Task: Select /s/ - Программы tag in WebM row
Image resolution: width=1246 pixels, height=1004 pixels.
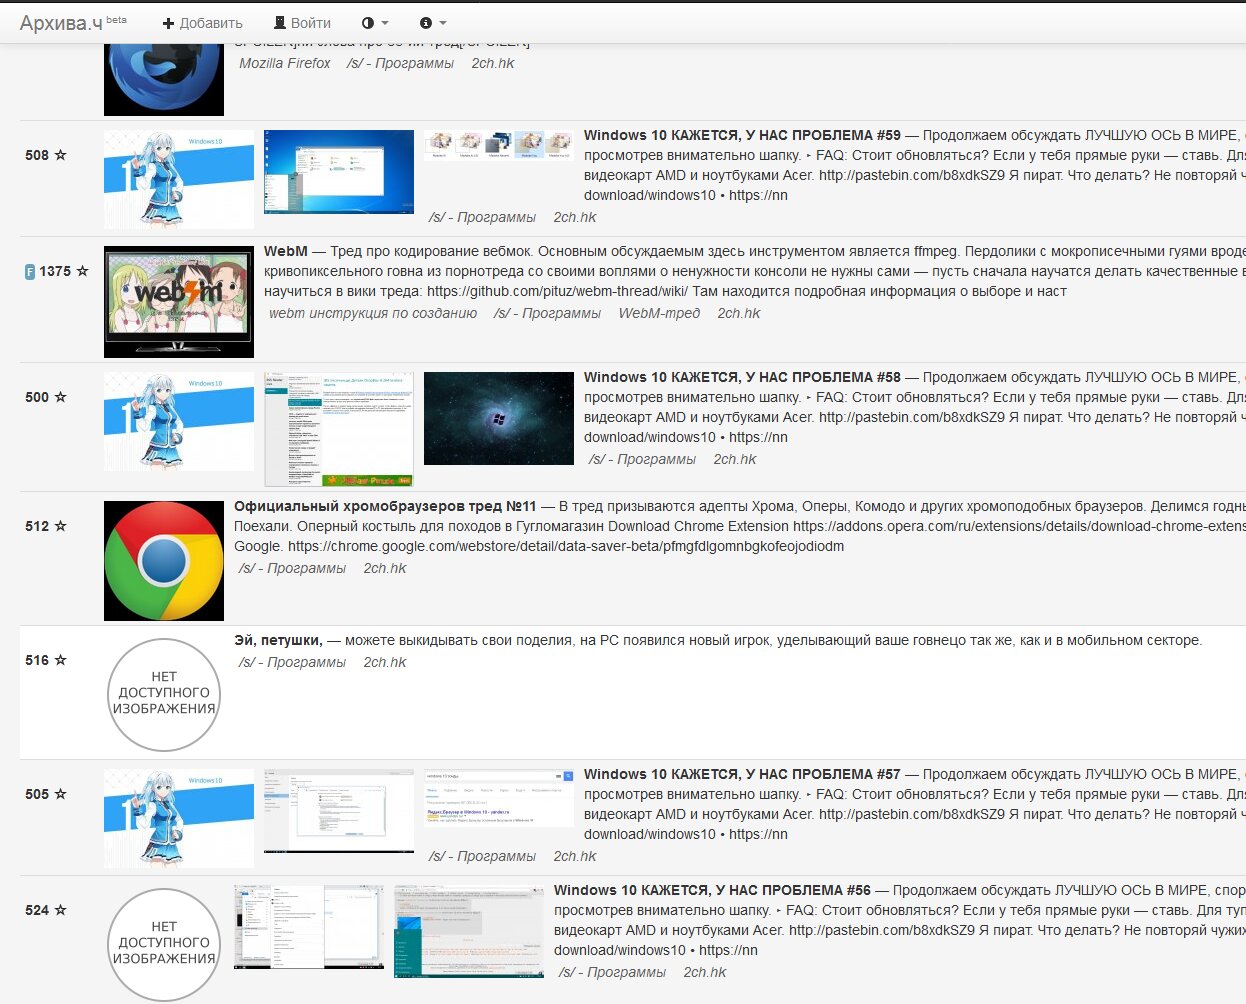Action: (x=547, y=313)
